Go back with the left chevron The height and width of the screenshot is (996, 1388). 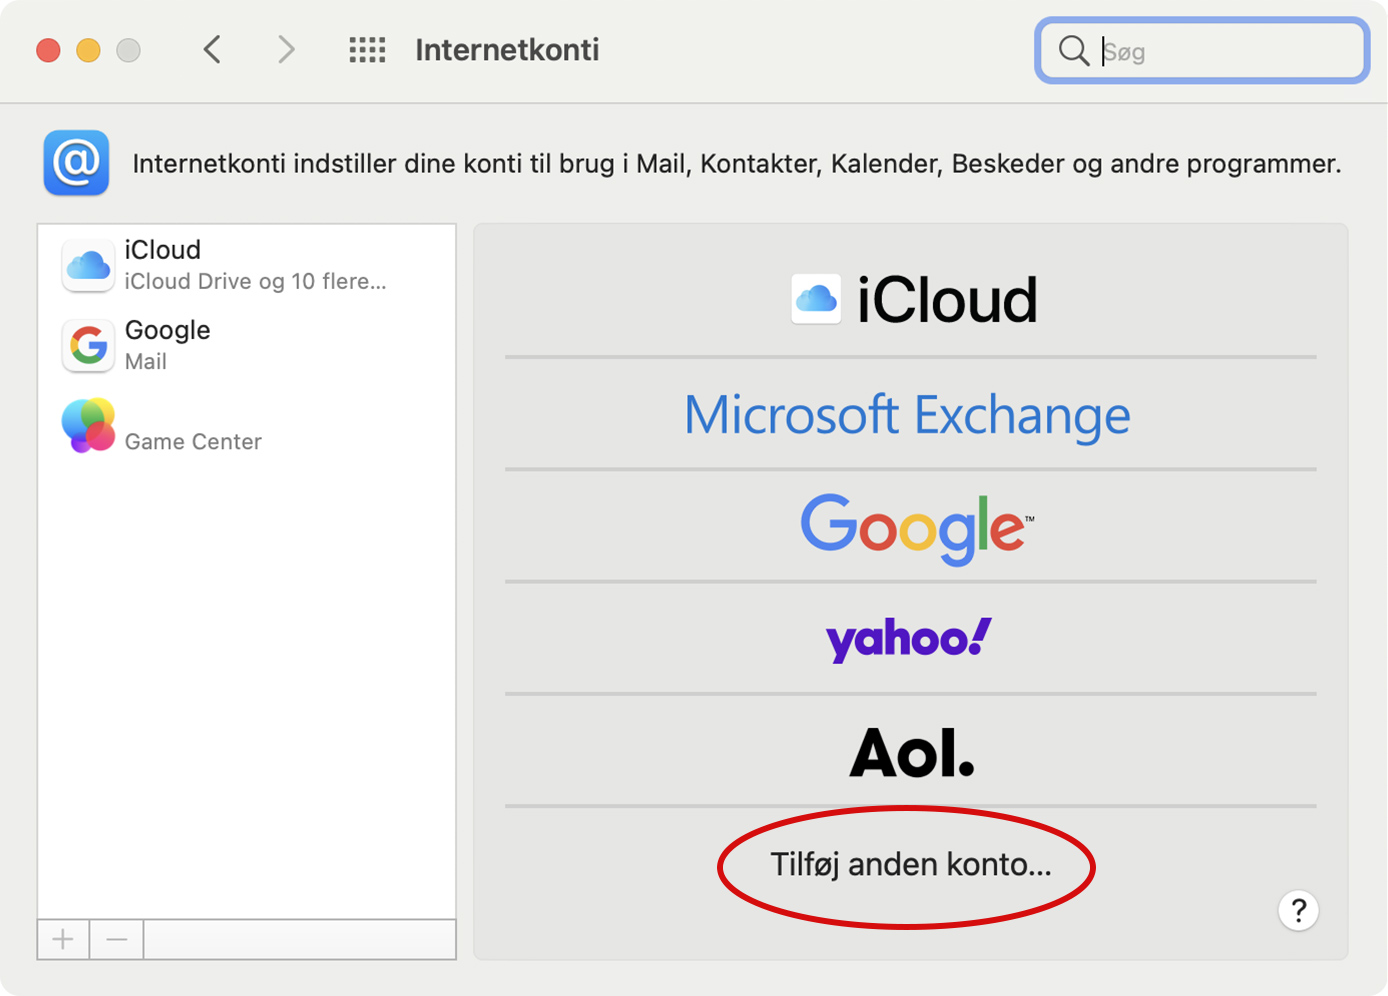point(212,49)
